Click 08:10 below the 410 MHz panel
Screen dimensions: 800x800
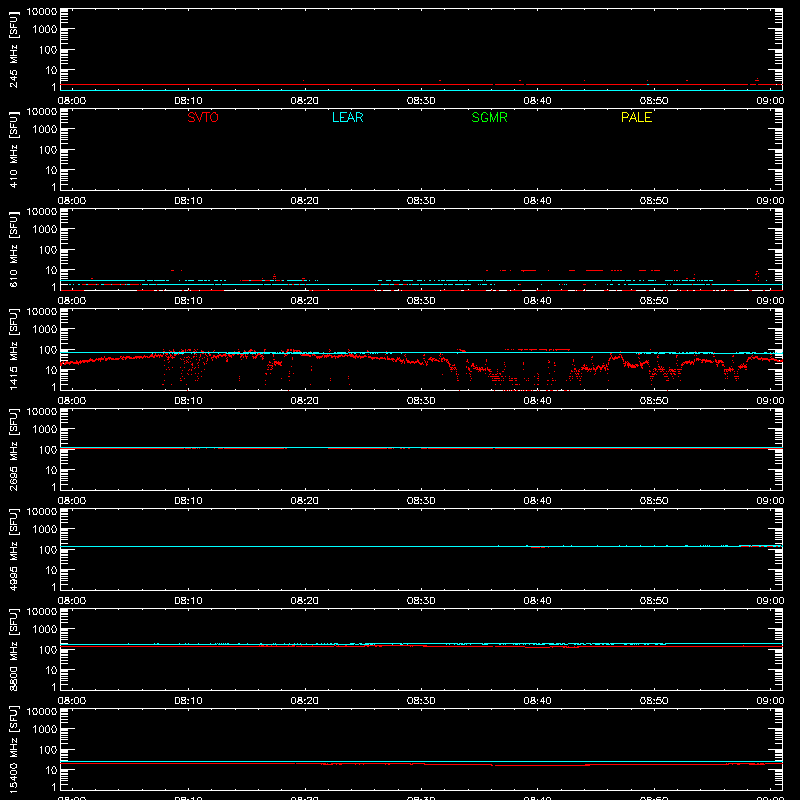[188, 201]
